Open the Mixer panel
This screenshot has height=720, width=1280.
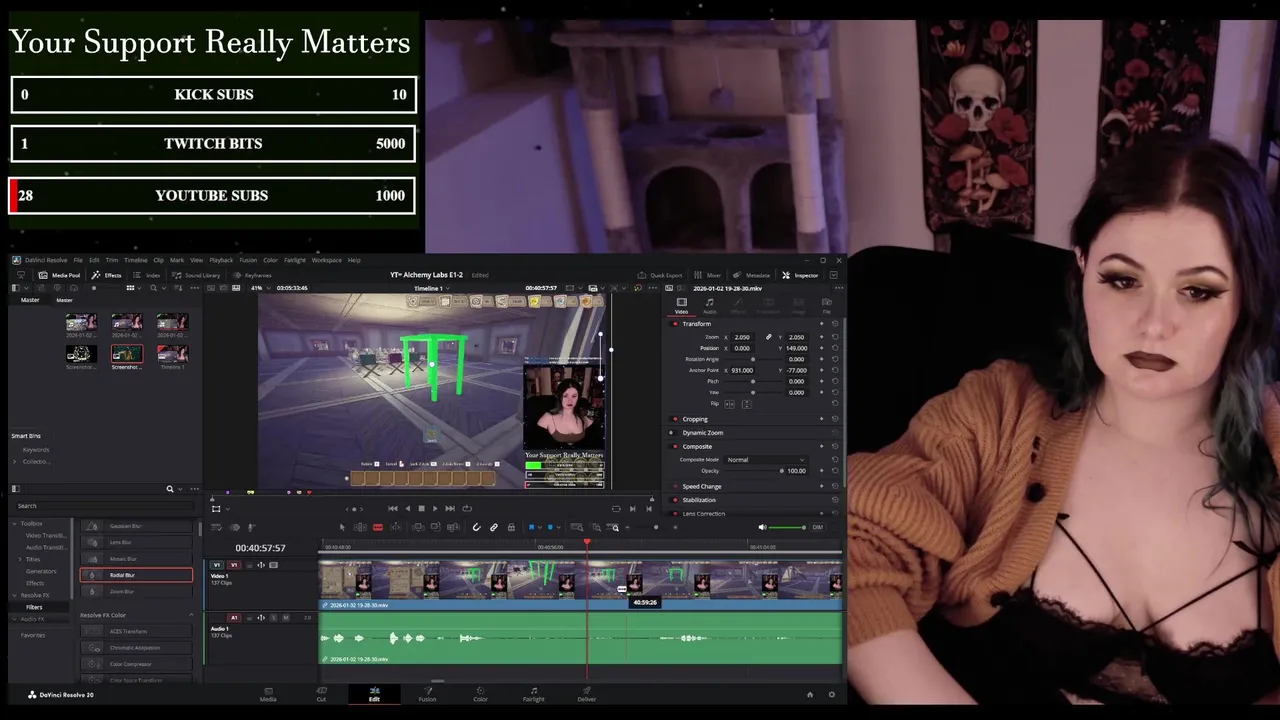(x=708, y=275)
